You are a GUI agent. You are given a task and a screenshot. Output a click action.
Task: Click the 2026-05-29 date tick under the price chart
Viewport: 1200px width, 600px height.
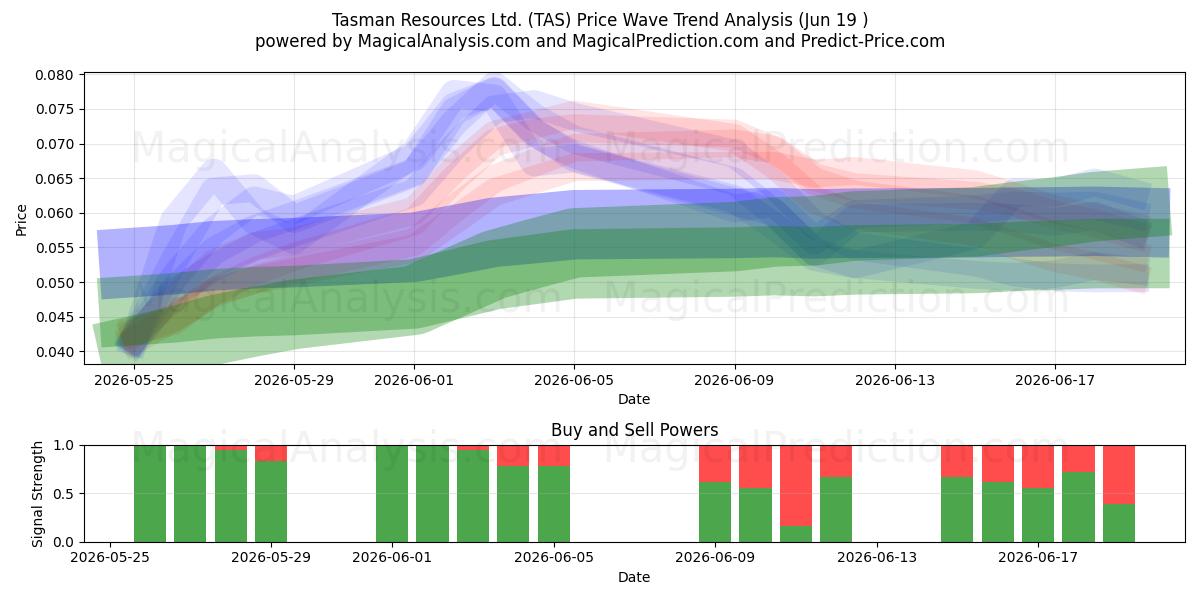pyautogui.click(x=294, y=380)
